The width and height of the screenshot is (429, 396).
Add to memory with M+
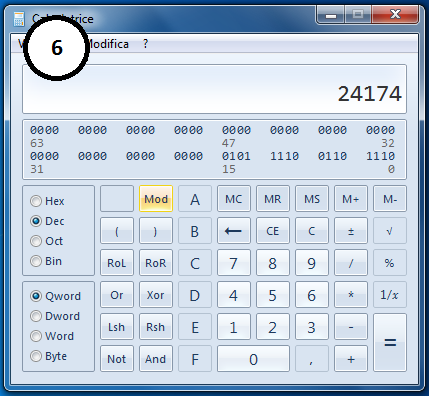pos(351,199)
